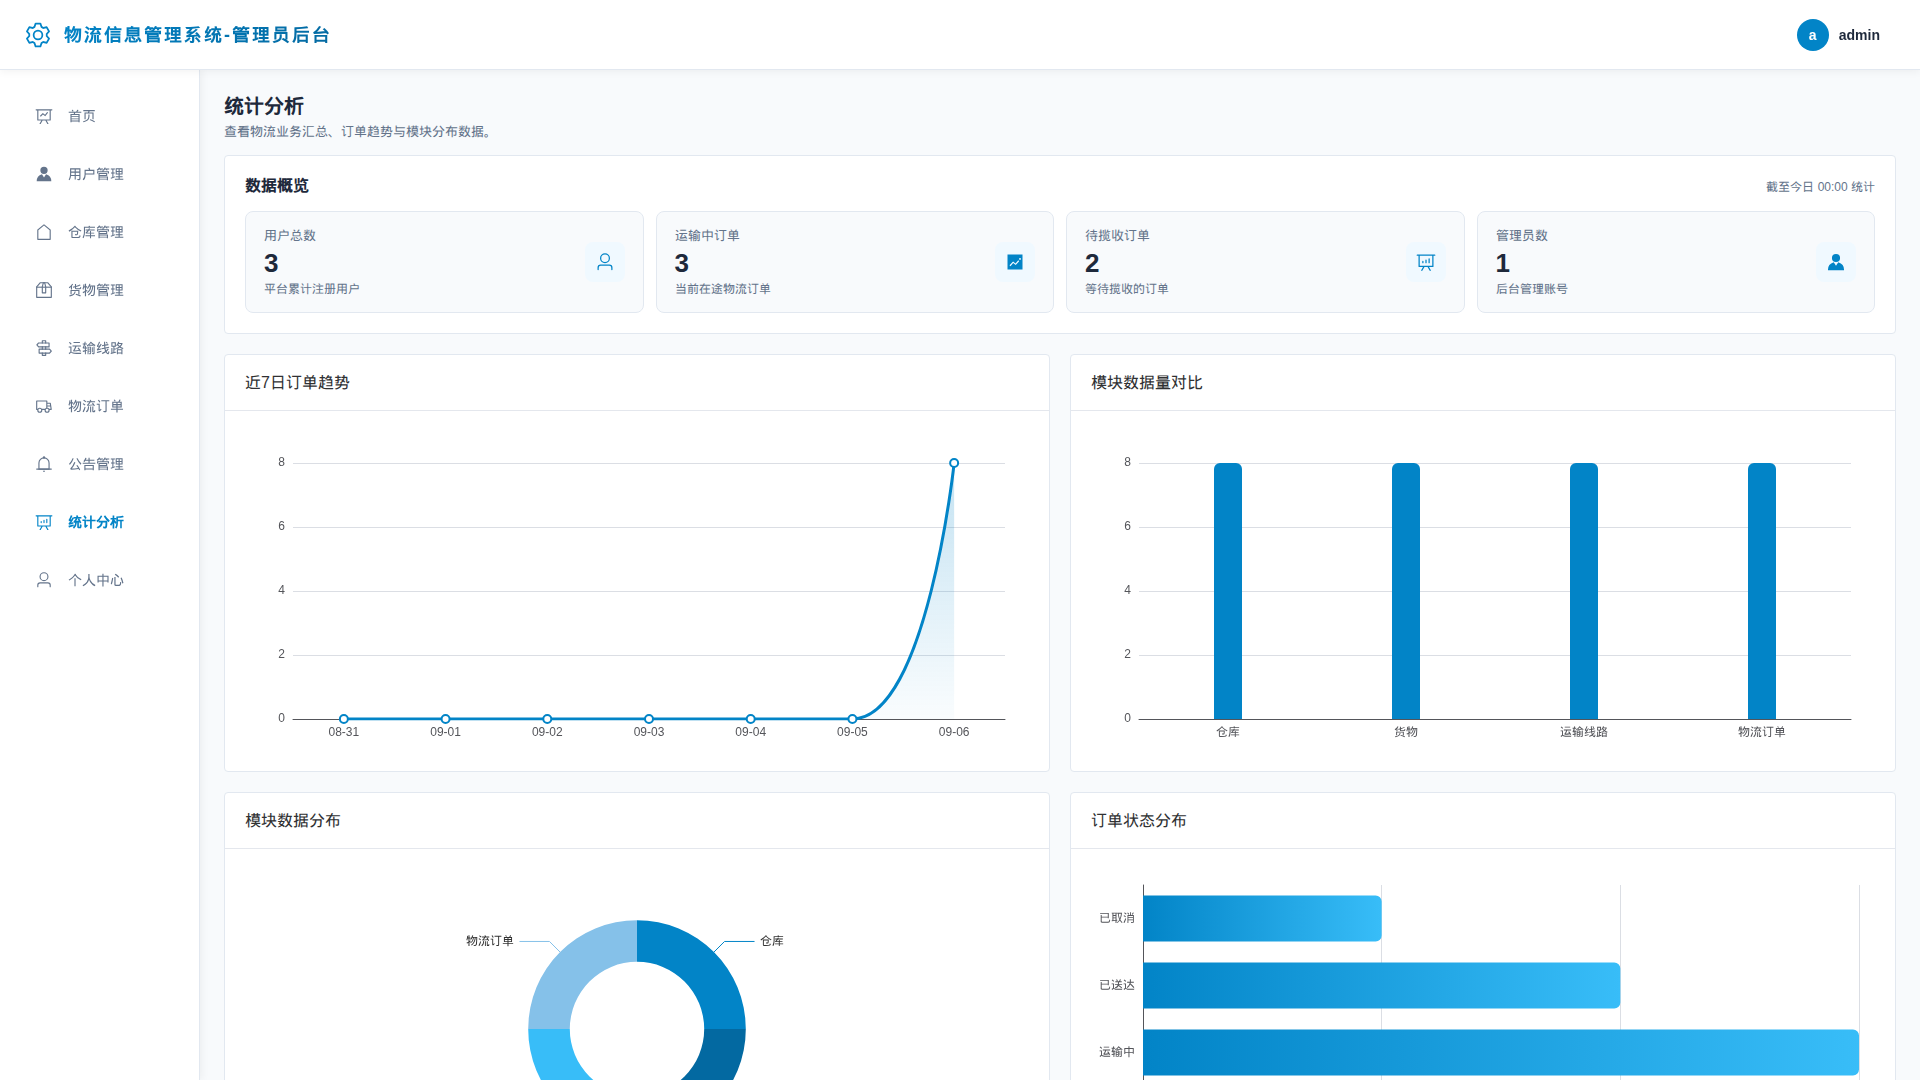Click the 09-05 data point on trend line
Viewport: 1920px width, 1080px height.
852,719
